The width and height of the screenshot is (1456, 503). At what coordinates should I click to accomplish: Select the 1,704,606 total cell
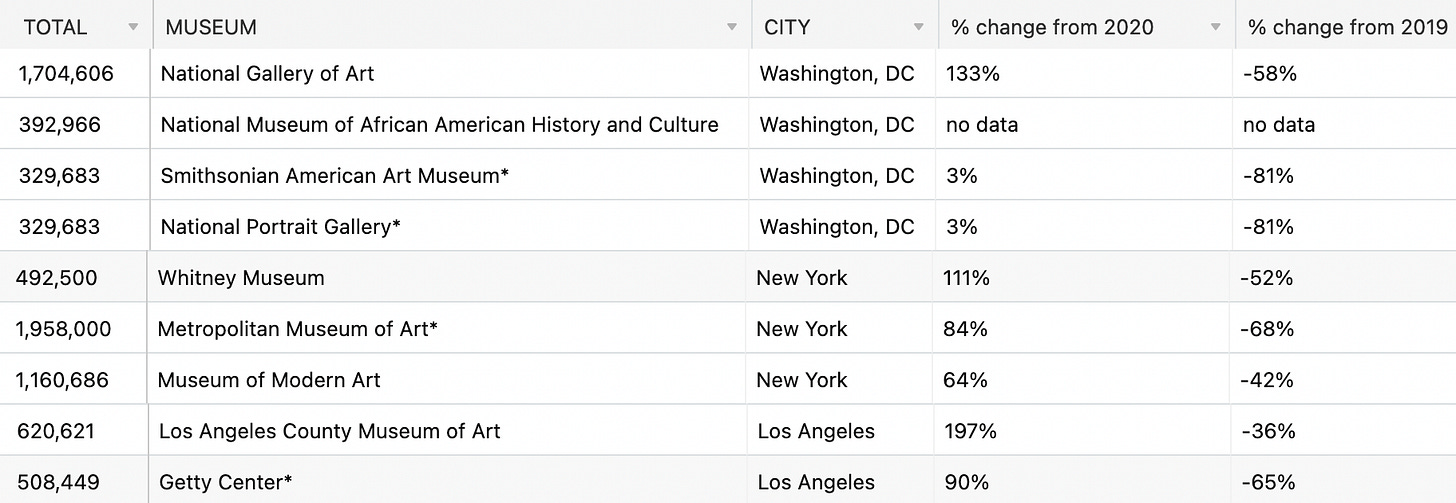[75, 73]
